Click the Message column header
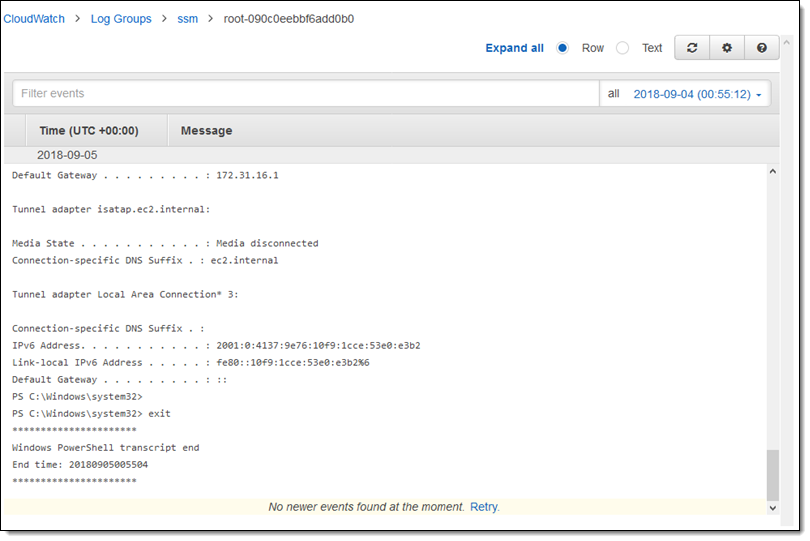 point(206,131)
